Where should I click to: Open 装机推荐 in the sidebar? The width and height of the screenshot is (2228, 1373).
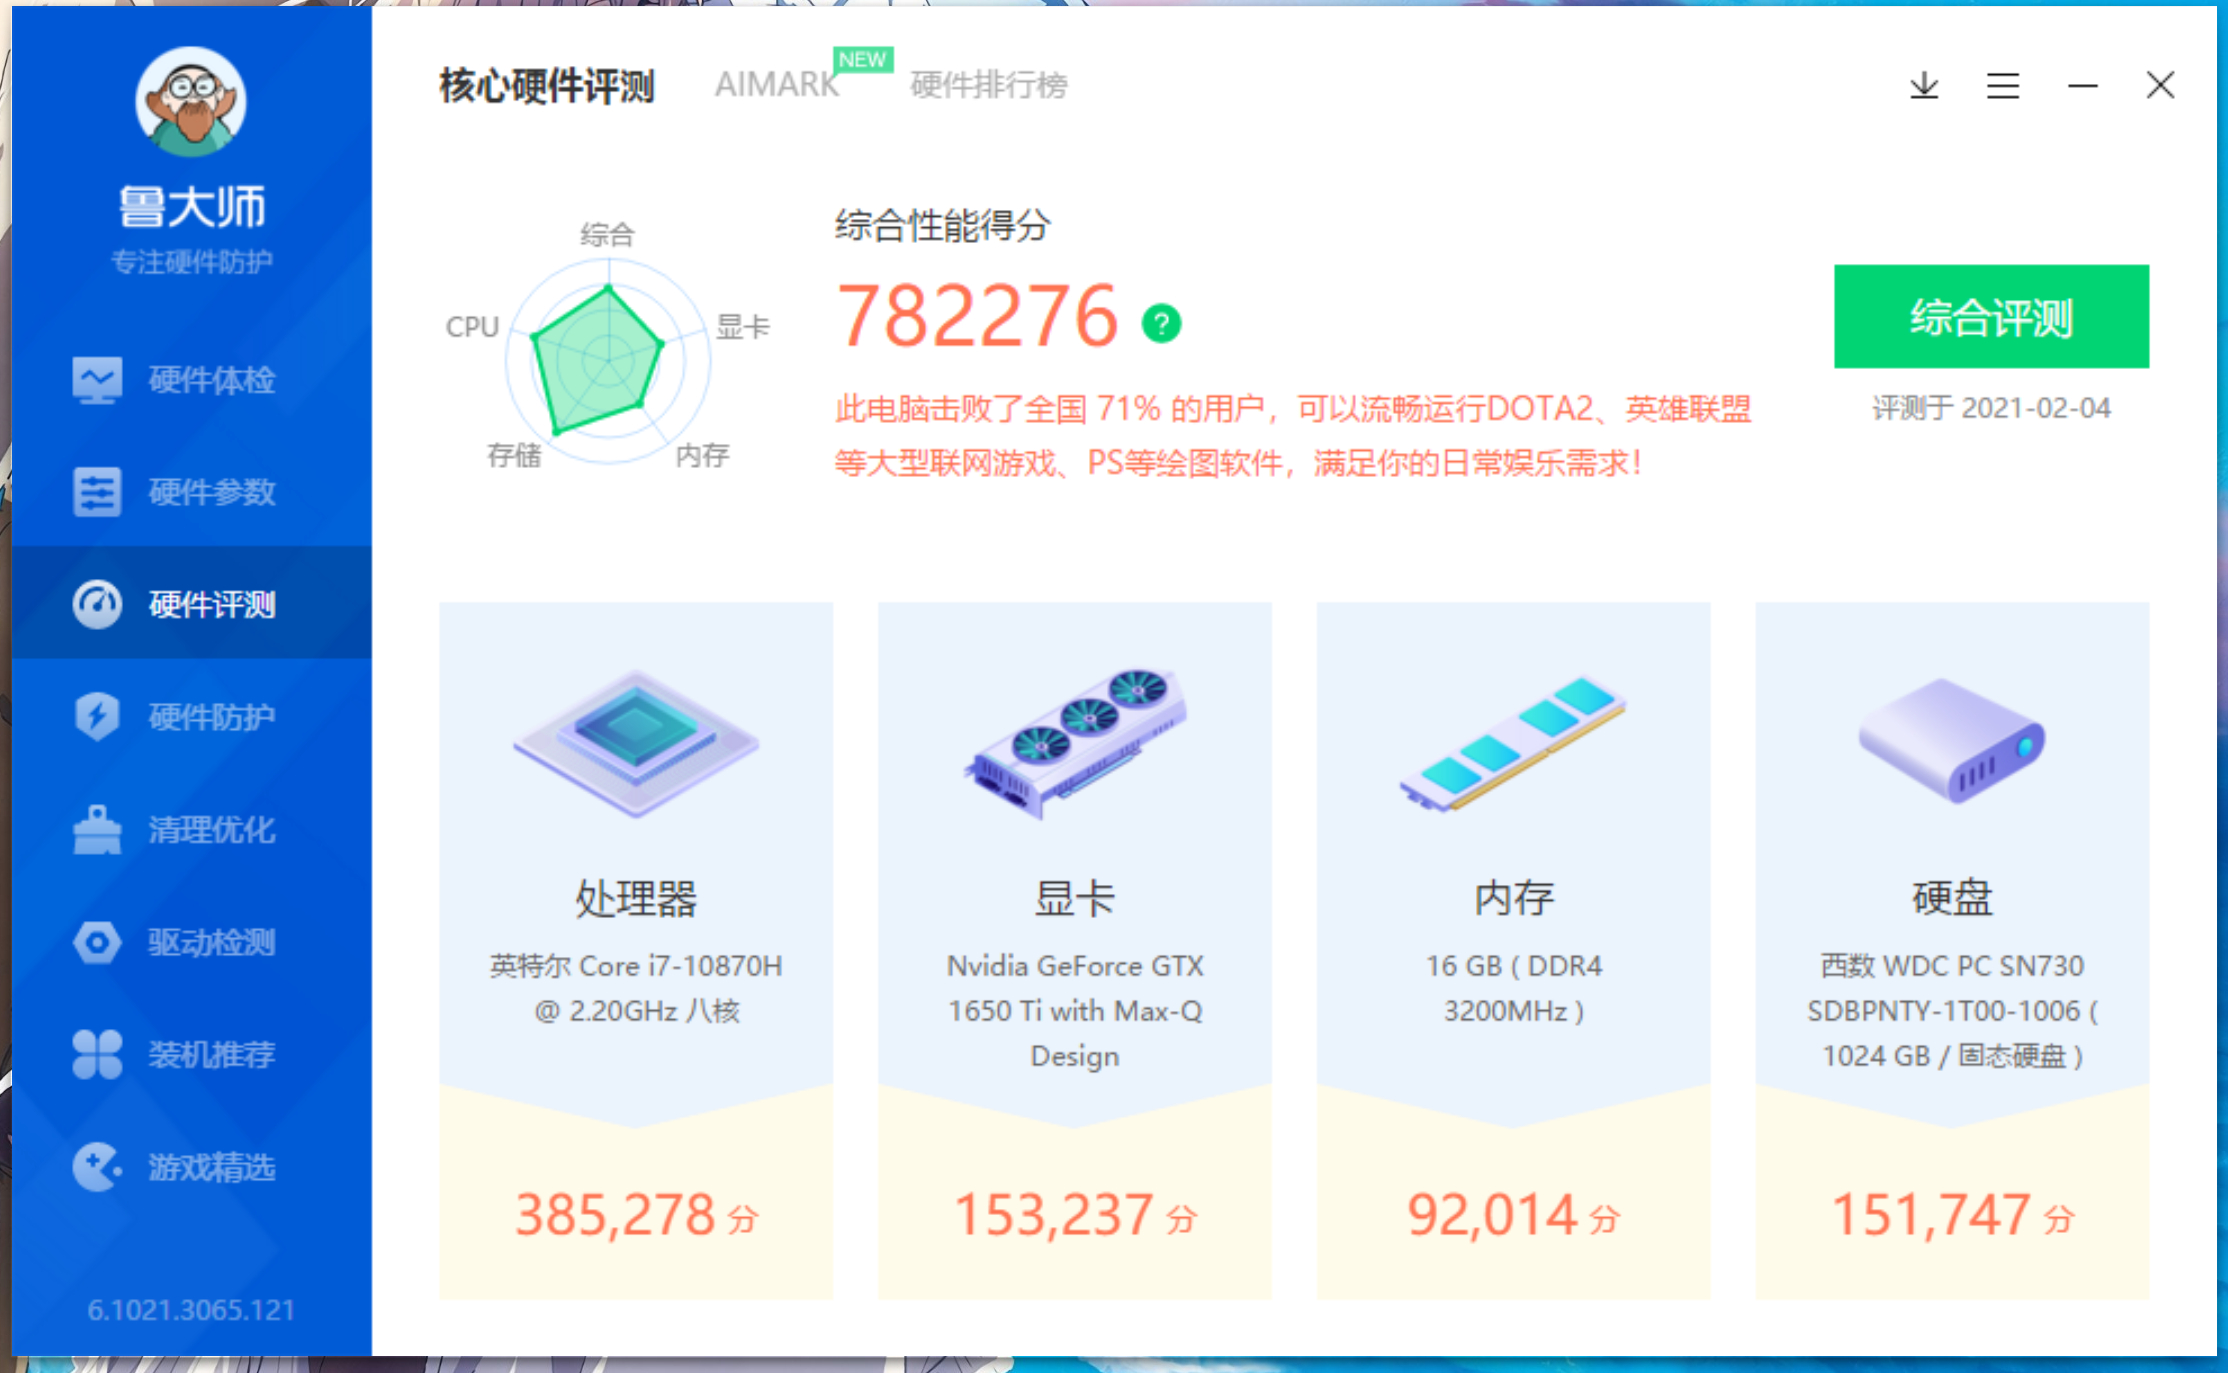point(192,1054)
